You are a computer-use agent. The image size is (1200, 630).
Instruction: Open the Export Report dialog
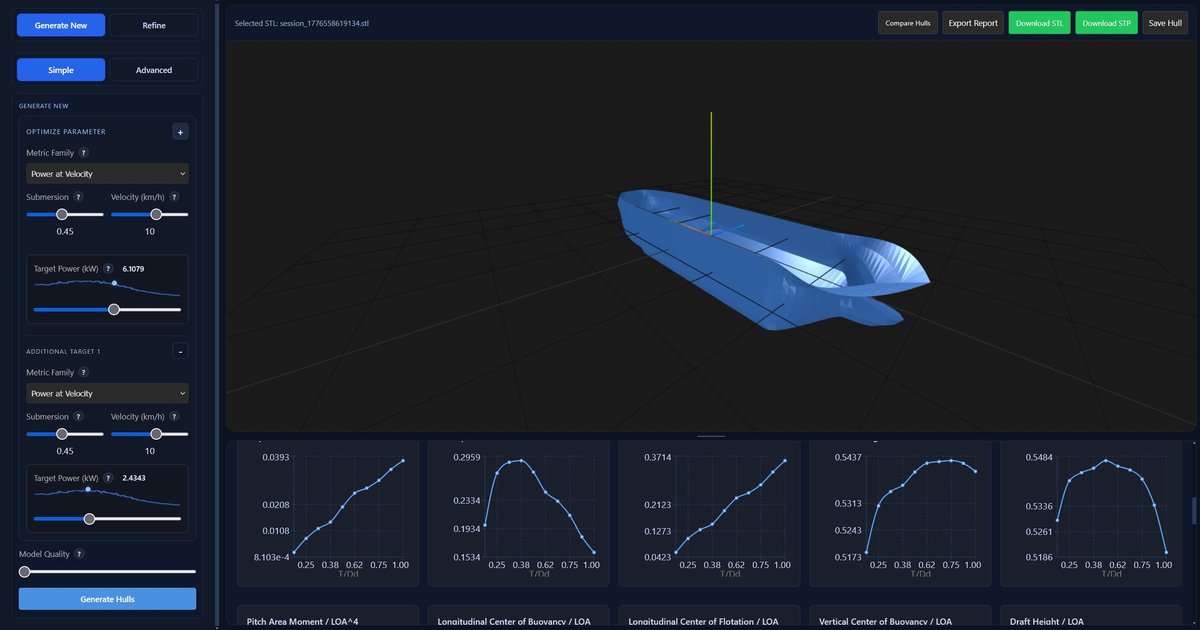(972, 22)
